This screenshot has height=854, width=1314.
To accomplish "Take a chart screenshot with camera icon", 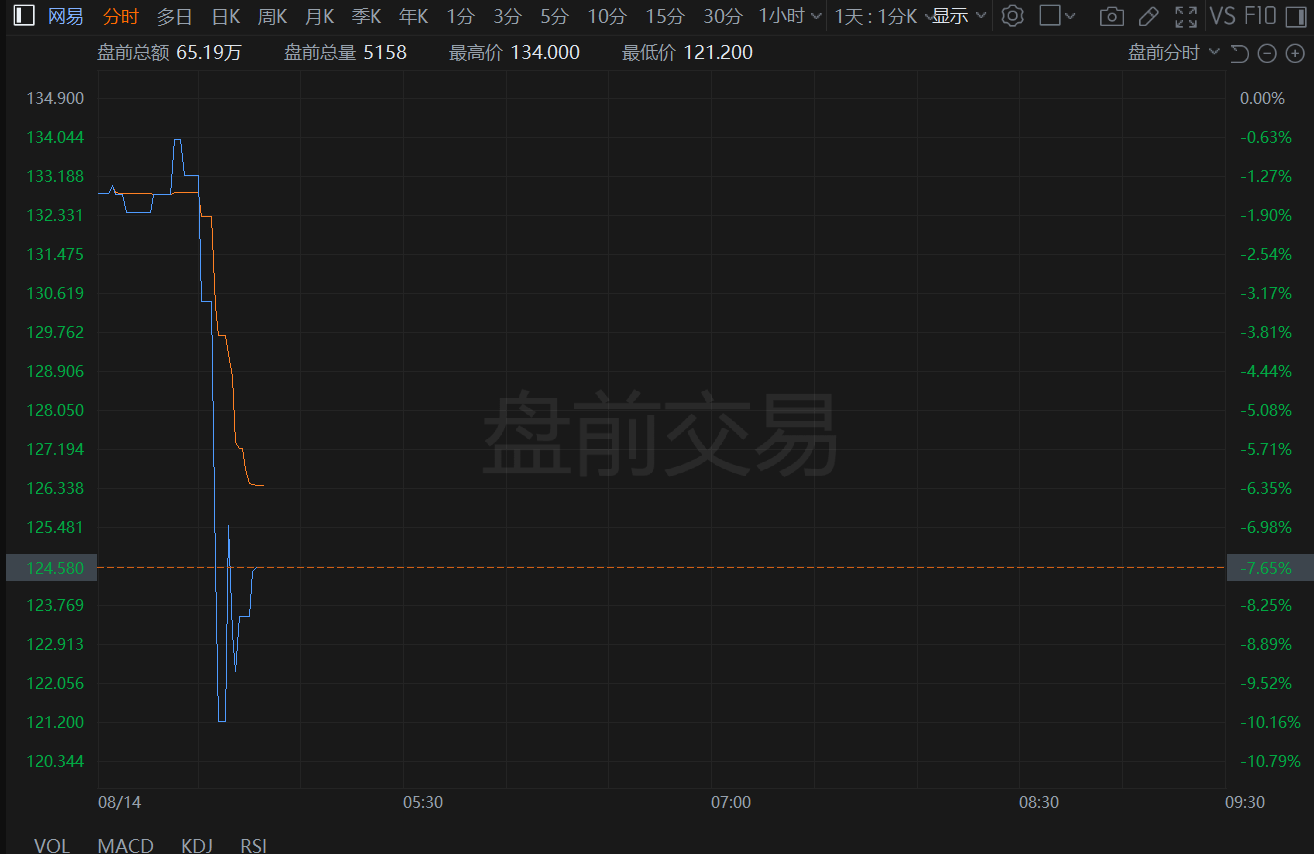I will click(1110, 16).
